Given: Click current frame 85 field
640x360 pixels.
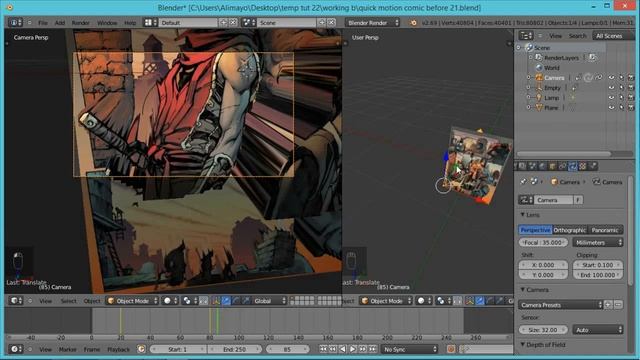Looking at the screenshot, I should click(287, 349).
